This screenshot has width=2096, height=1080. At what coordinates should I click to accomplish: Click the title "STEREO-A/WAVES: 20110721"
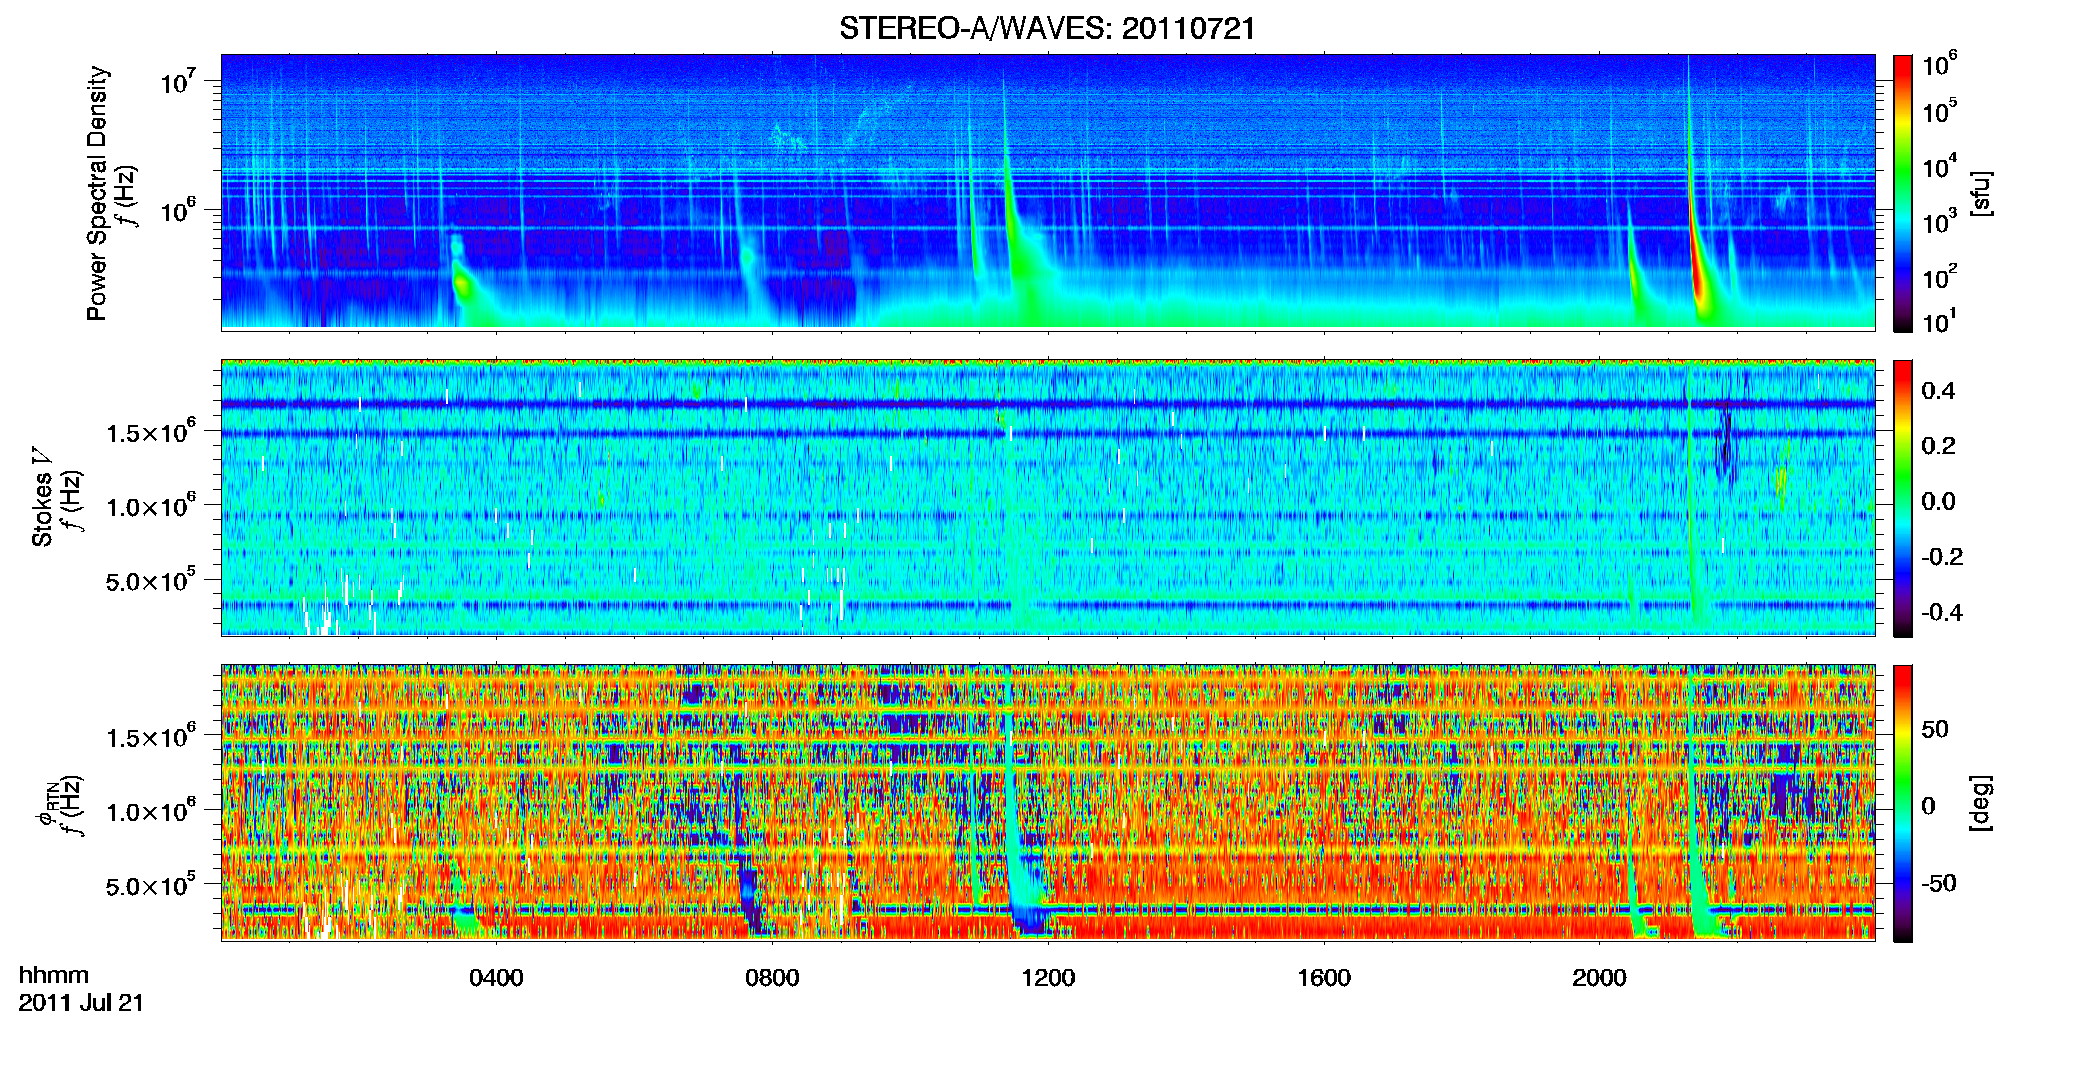[1047, 28]
